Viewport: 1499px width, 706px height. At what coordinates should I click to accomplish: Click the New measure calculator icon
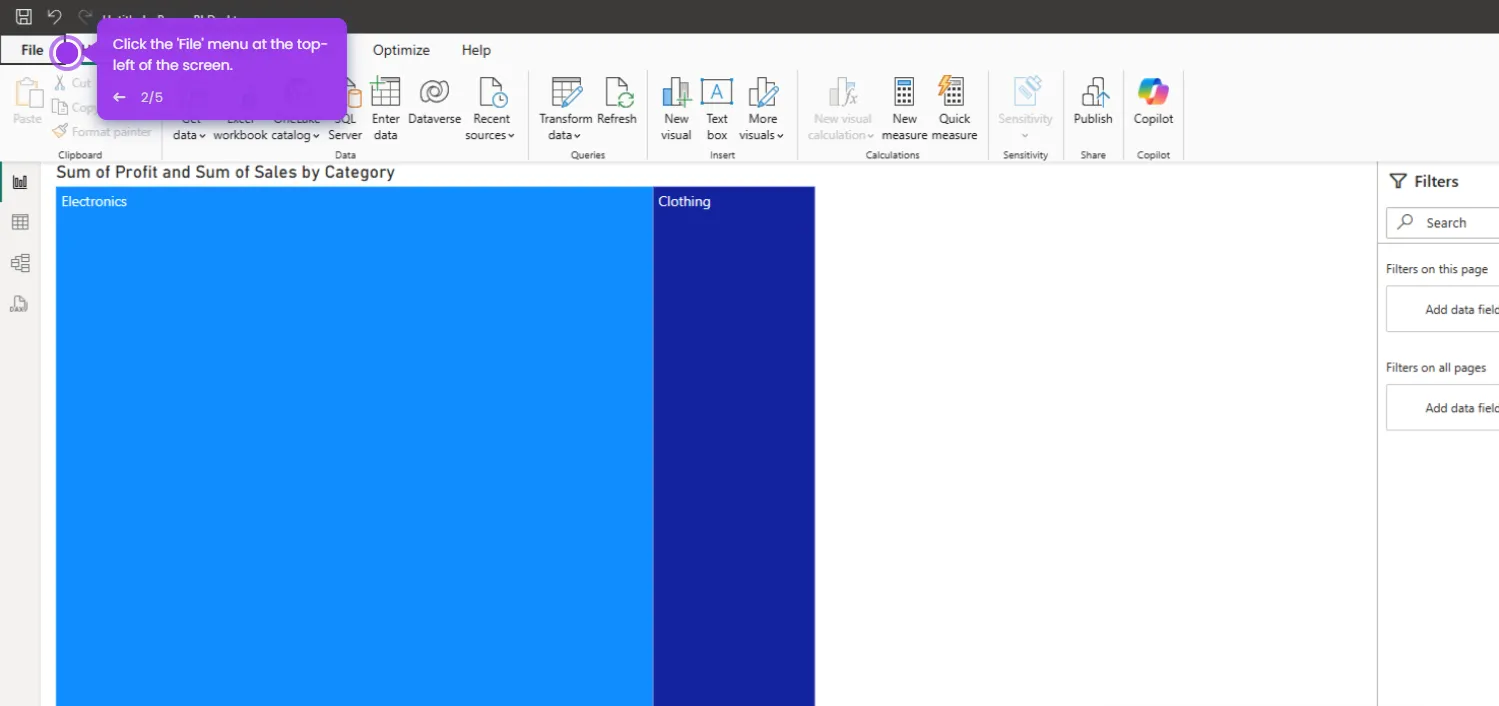pos(904,92)
